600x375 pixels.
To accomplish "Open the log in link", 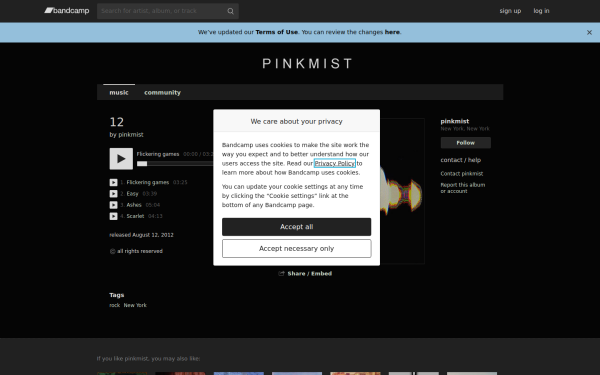I will pyautogui.click(x=541, y=11).
